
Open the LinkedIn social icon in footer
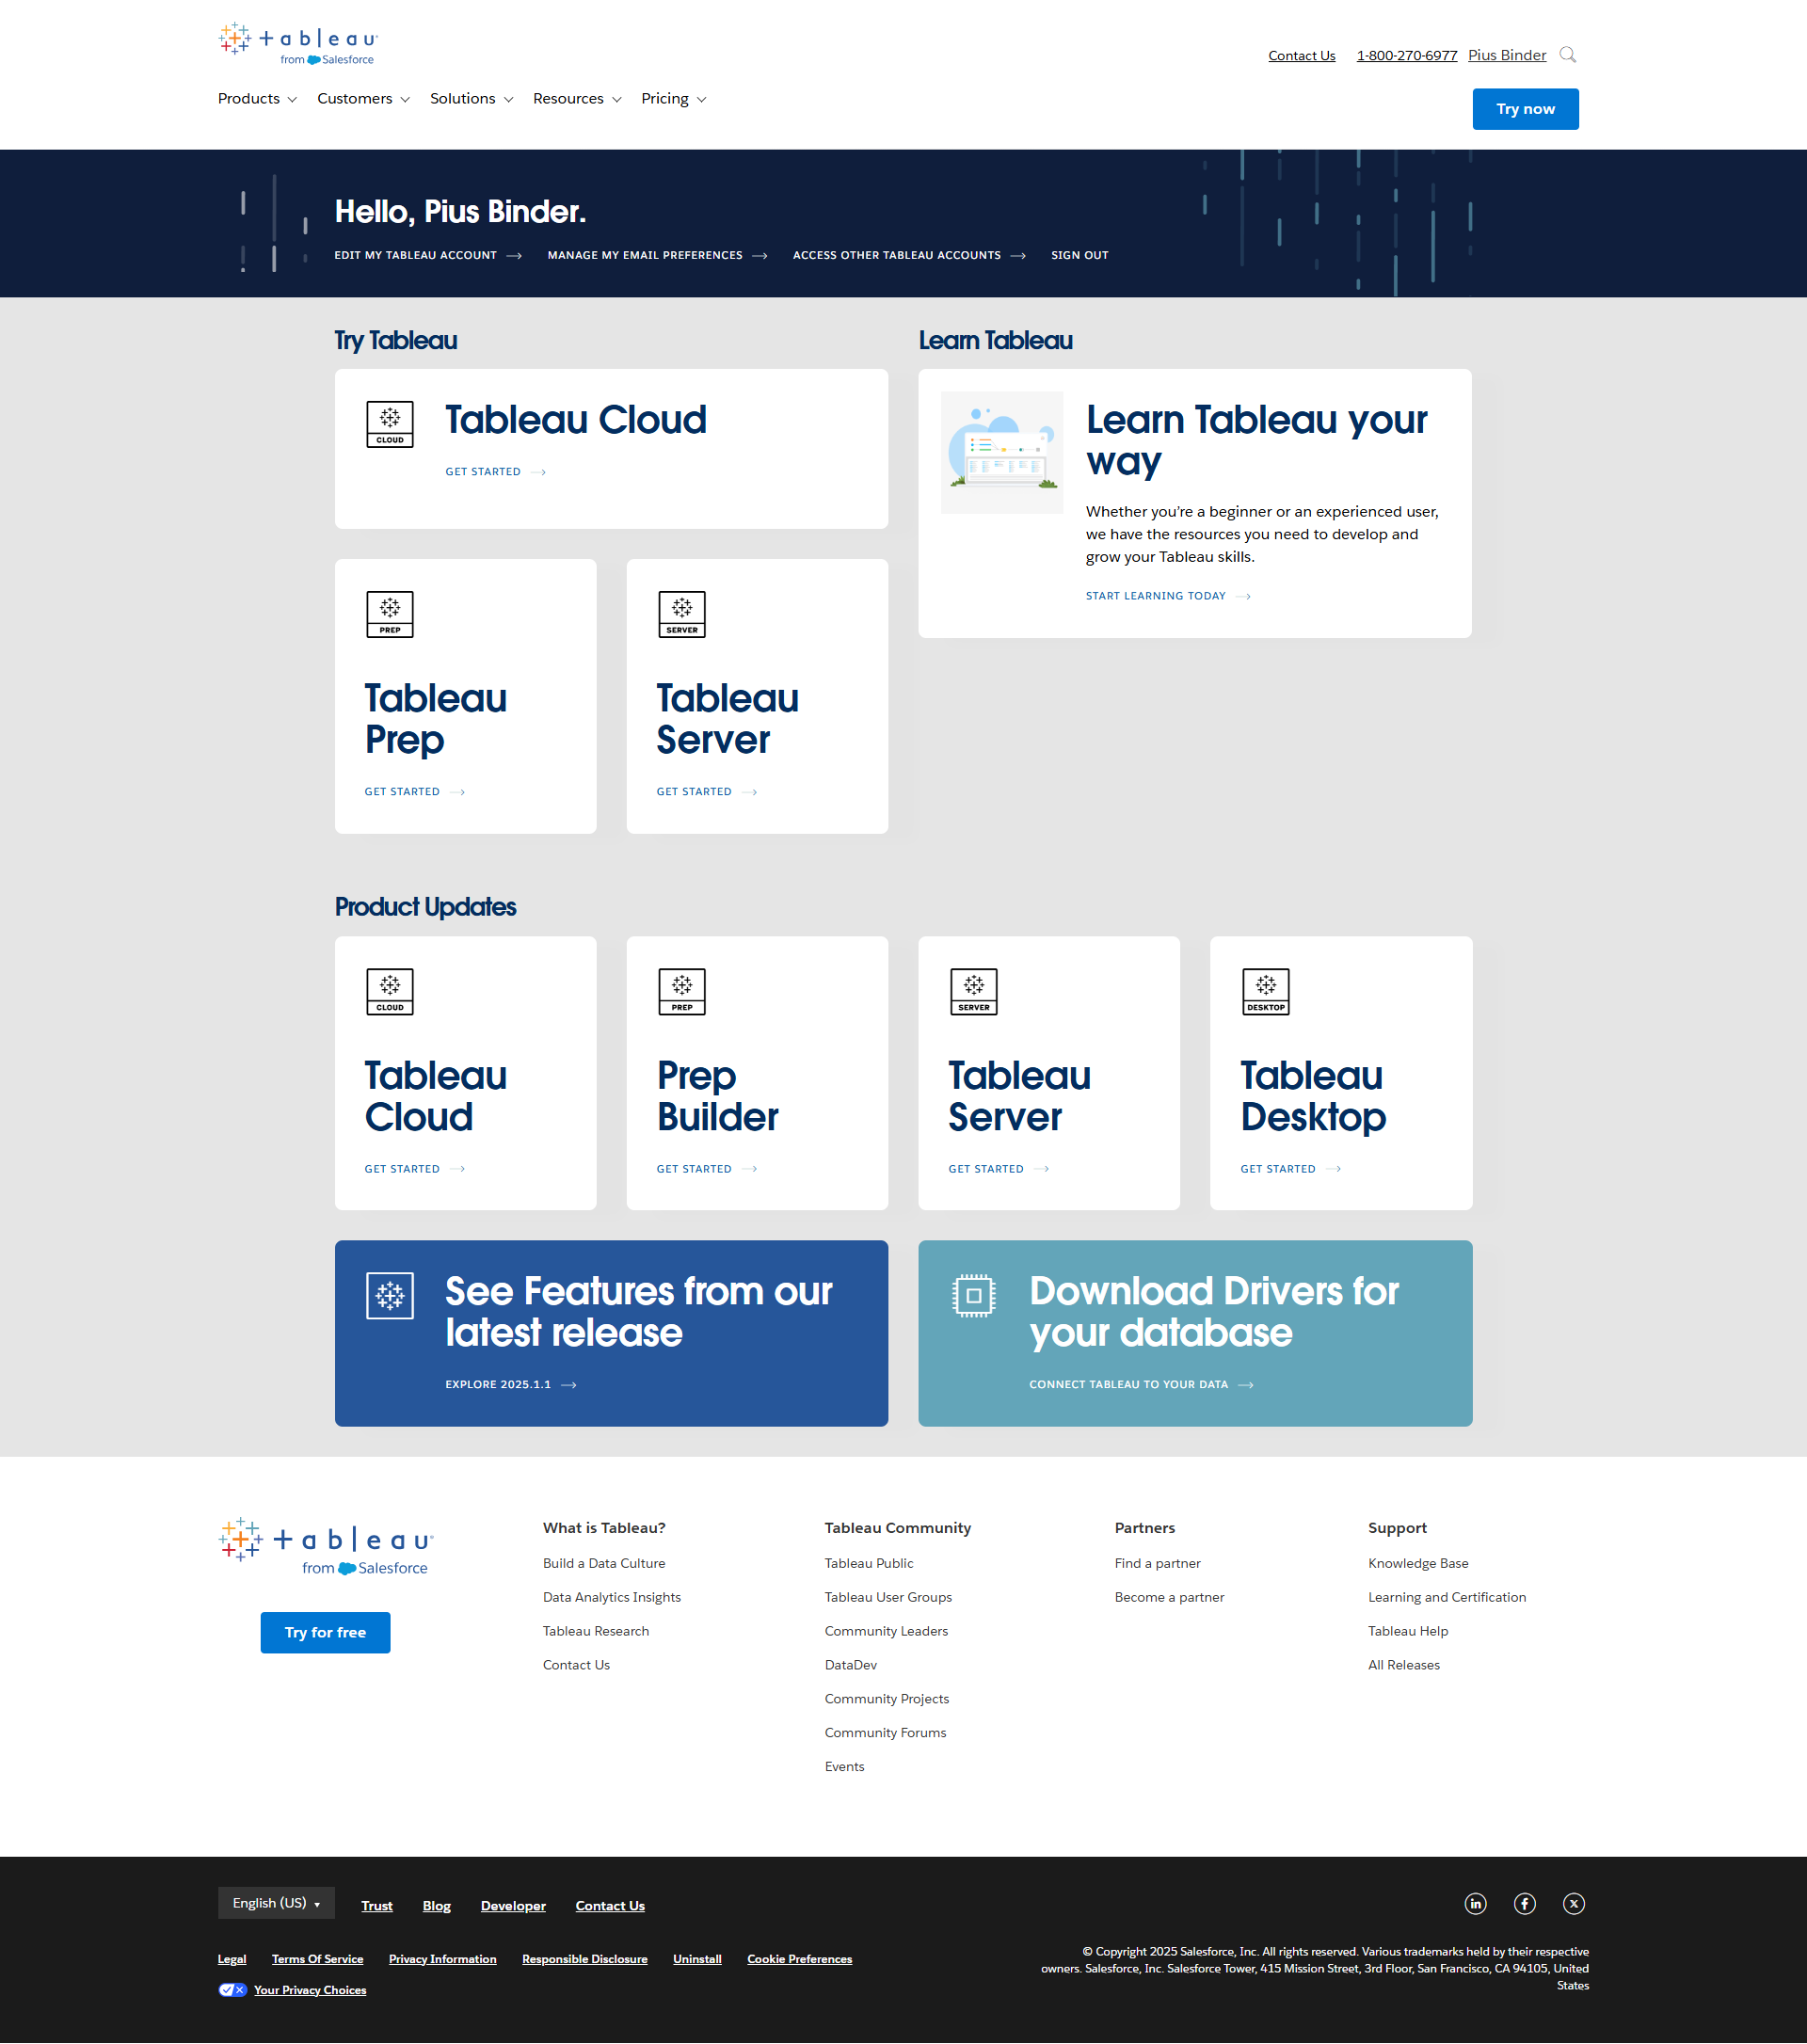pyautogui.click(x=1475, y=1903)
